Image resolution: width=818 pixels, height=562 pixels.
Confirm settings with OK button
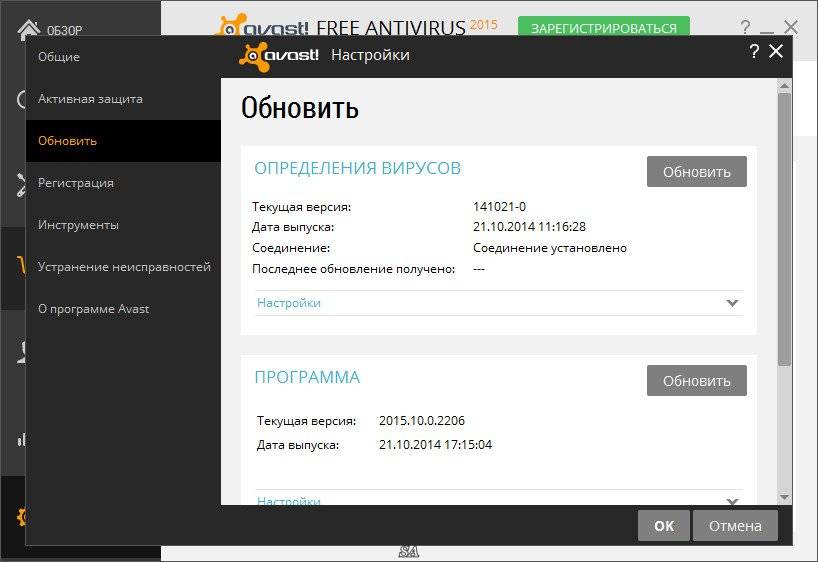tap(664, 526)
